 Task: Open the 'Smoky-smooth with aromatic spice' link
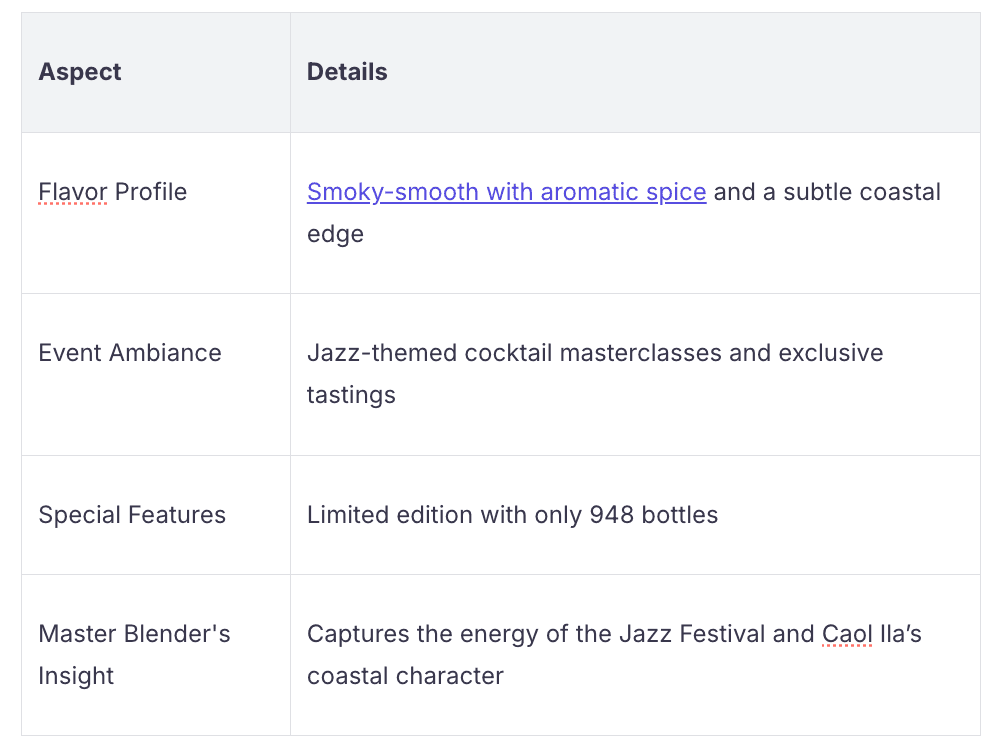tap(506, 192)
